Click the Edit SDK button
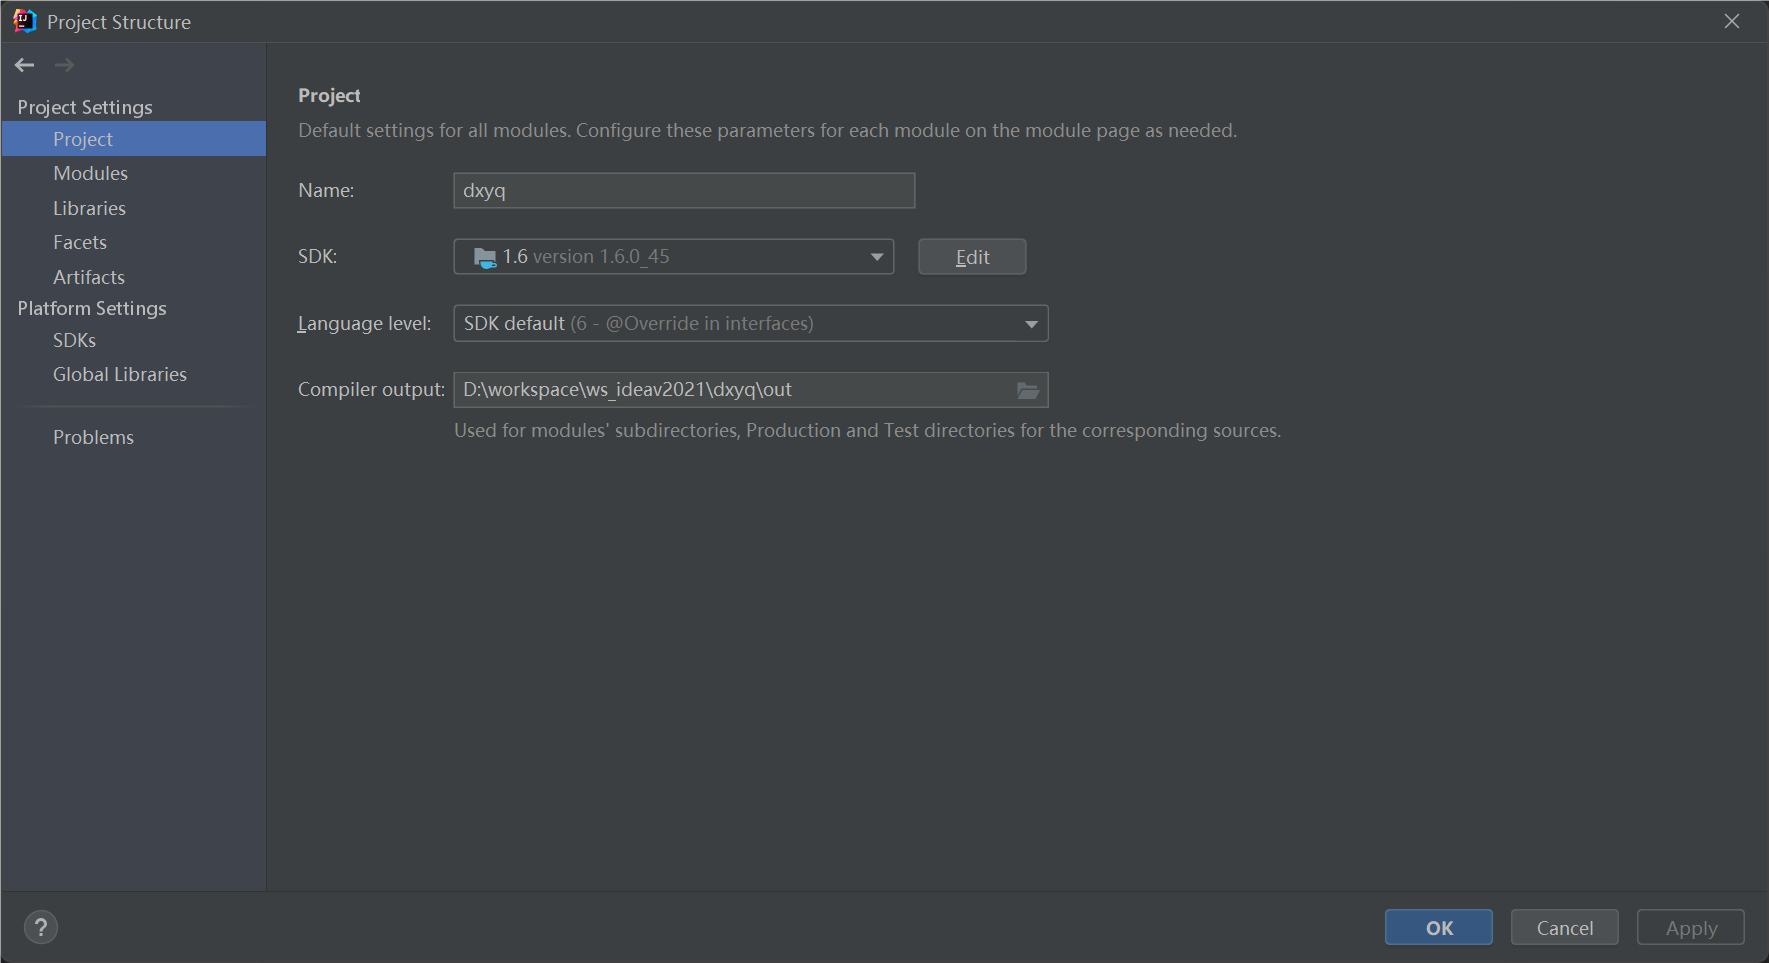1769x963 pixels. pyautogui.click(x=972, y=257)
